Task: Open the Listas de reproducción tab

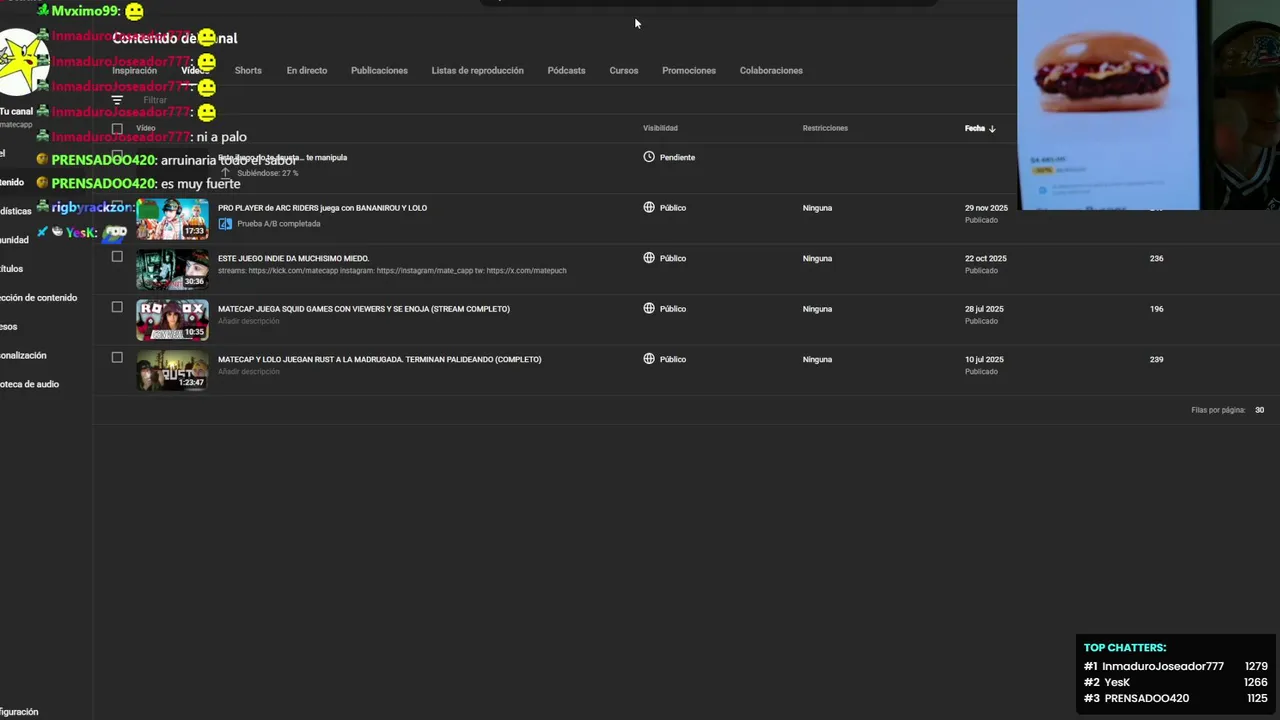Action: coord(477,71)
